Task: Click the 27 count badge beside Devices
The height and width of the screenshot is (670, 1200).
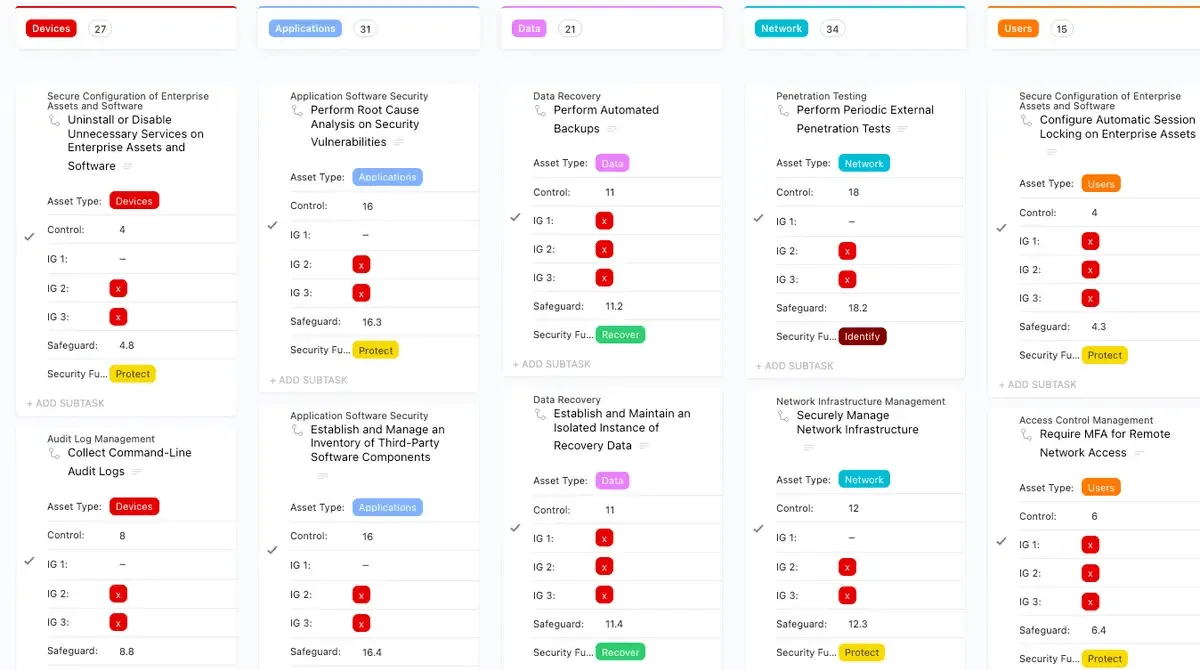Action: click(100, 29)
